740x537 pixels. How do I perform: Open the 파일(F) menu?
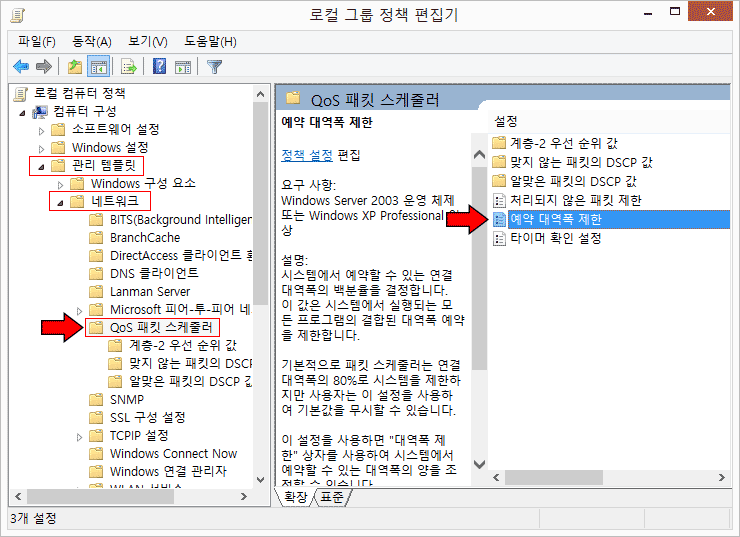(37, 42)
